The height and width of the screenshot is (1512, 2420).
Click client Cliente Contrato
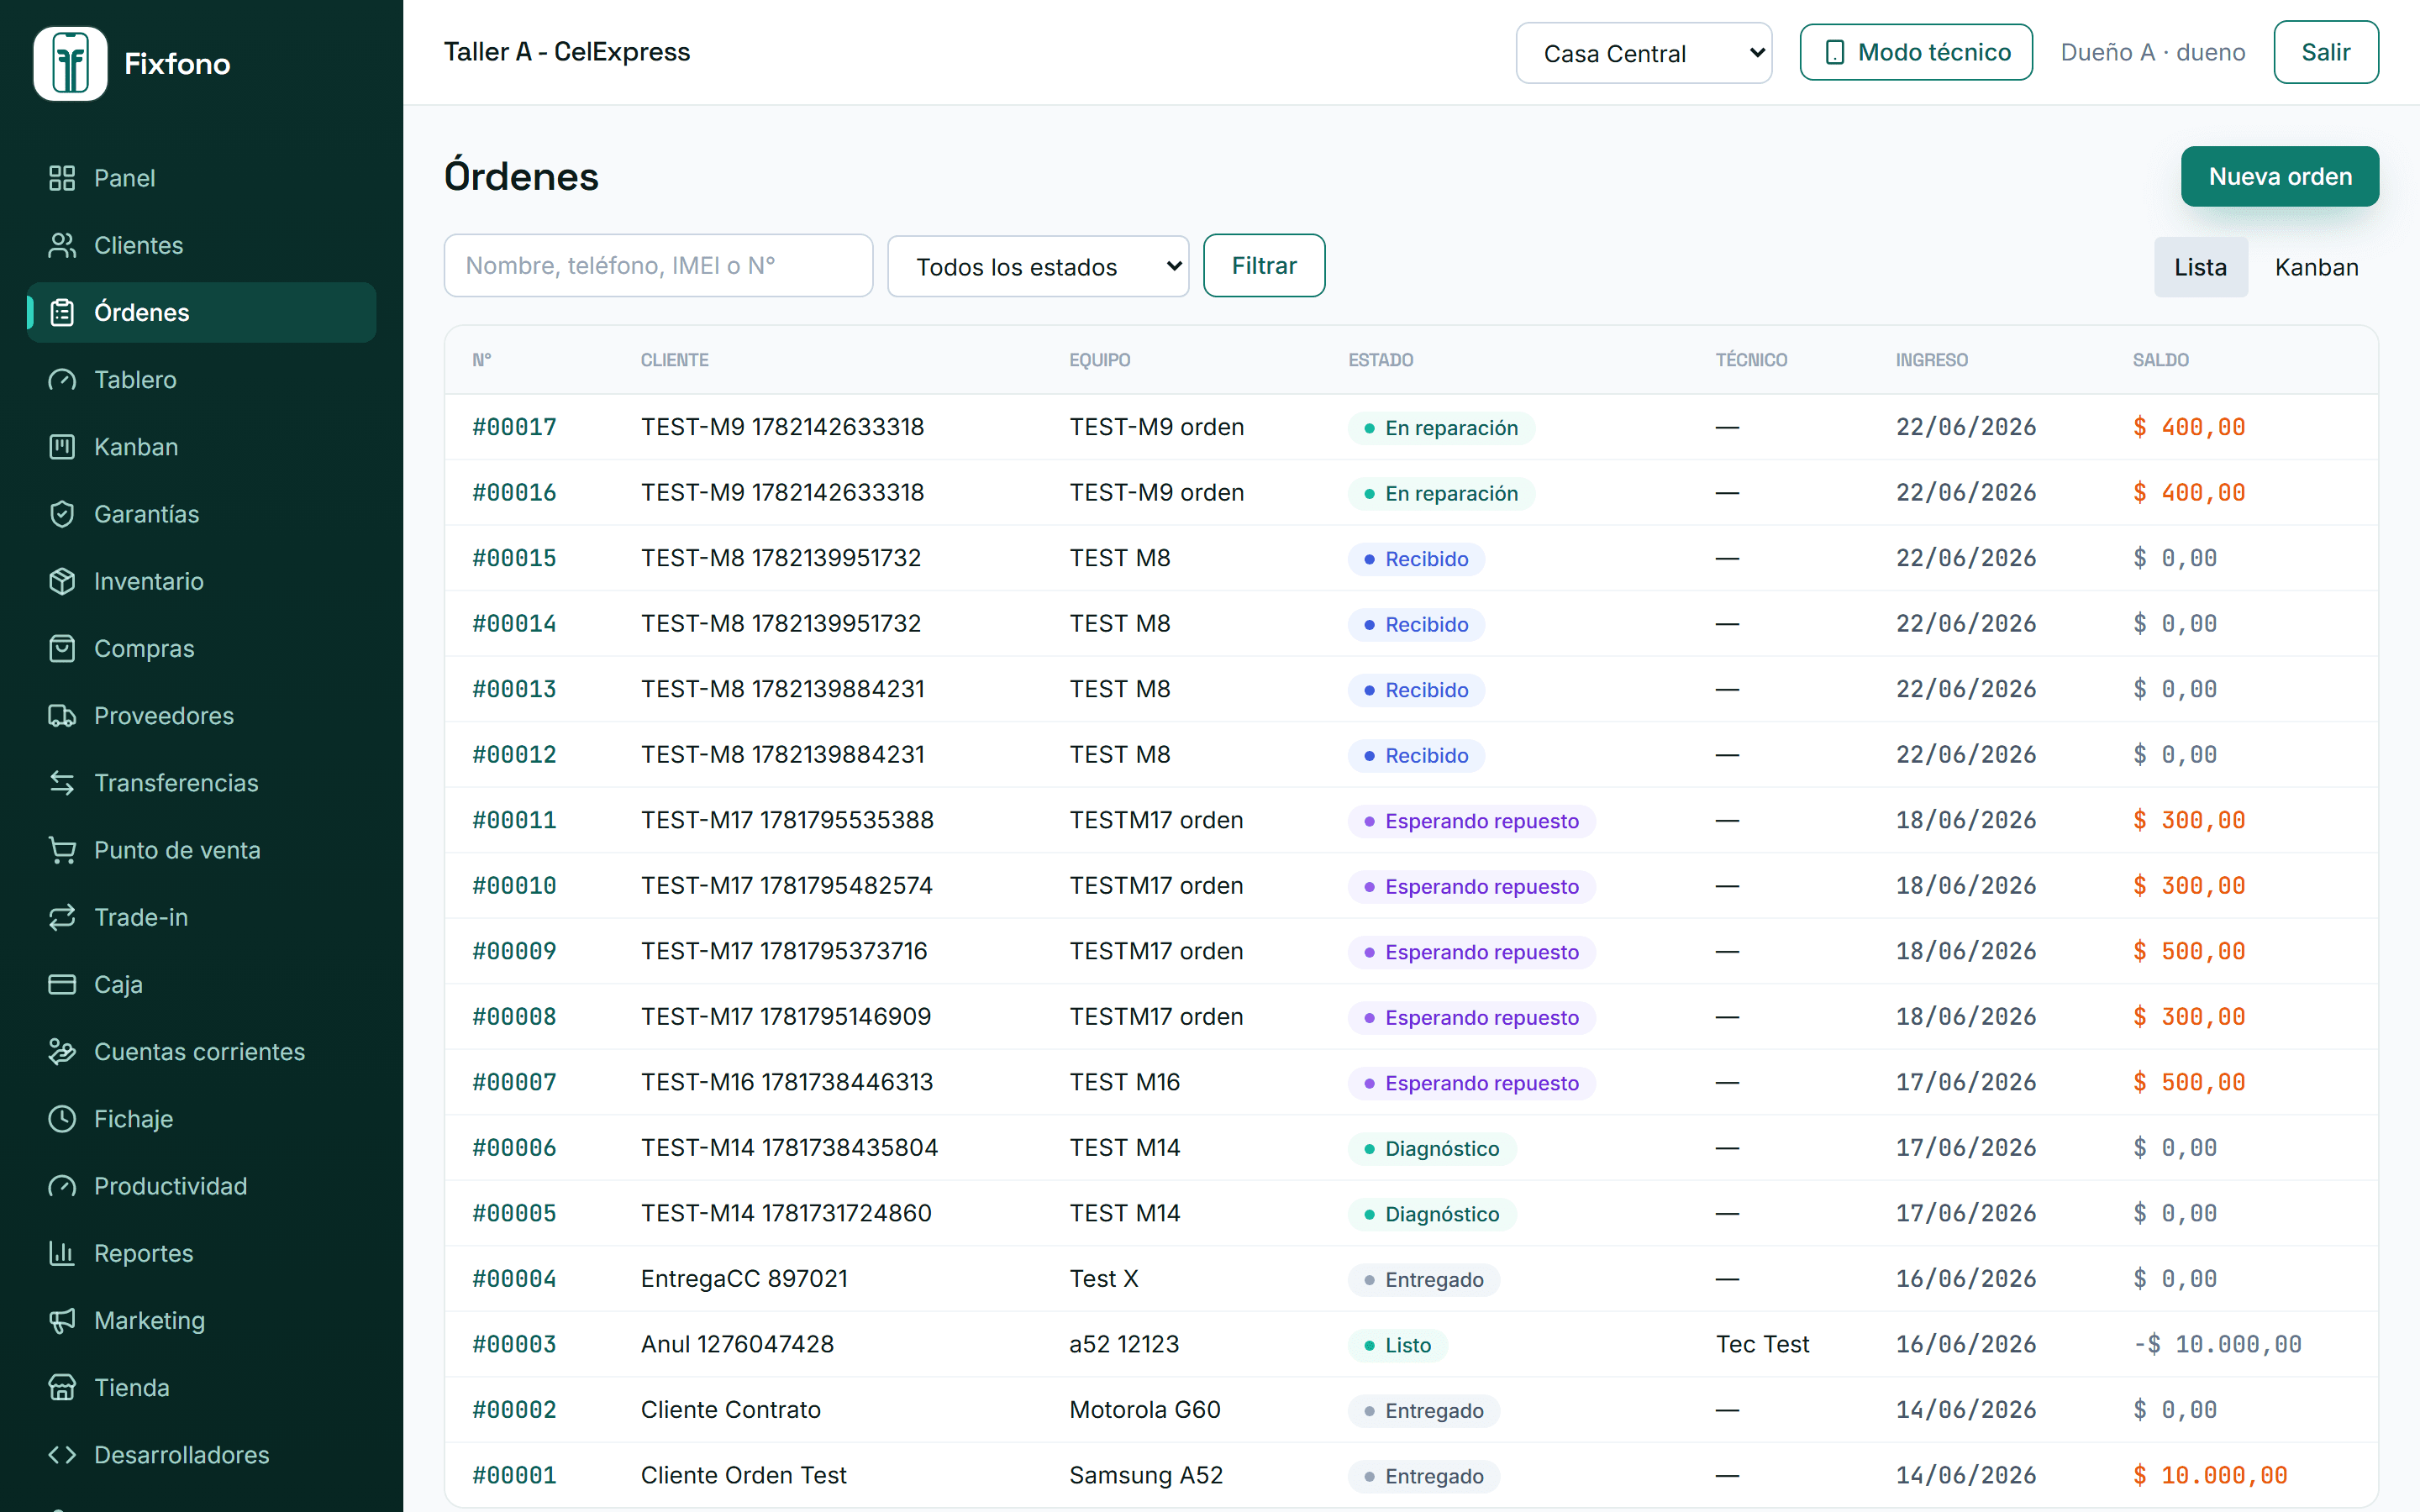[730, 1409]
